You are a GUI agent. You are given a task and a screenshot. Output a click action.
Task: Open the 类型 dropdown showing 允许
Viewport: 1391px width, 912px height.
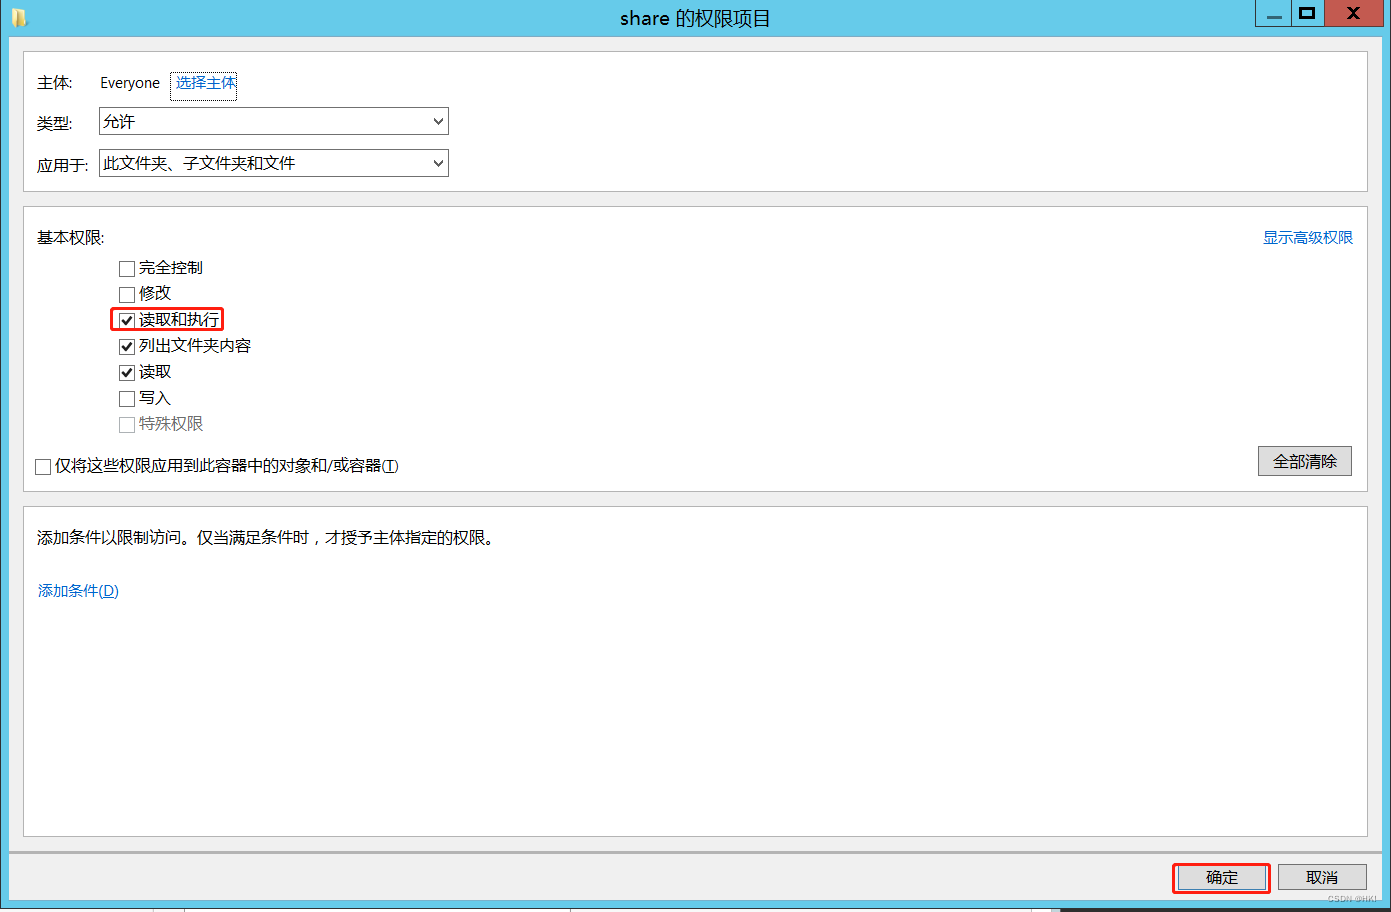point(274,121)
